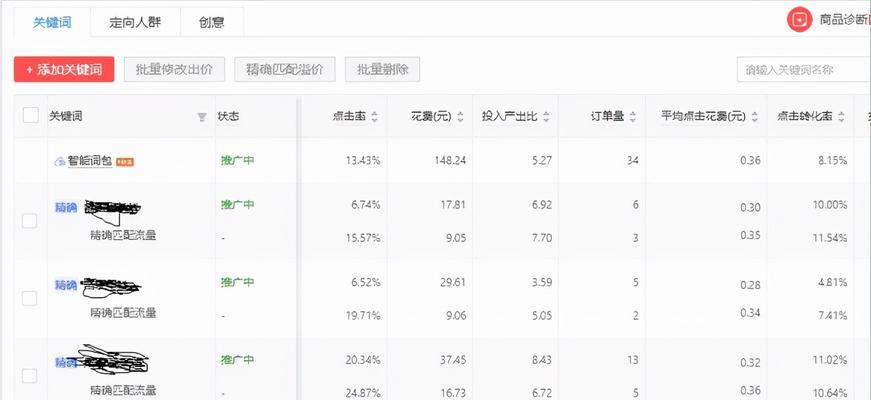Focus the keyword name search field
Screen dimensions: 871x400
coord(804,69)
